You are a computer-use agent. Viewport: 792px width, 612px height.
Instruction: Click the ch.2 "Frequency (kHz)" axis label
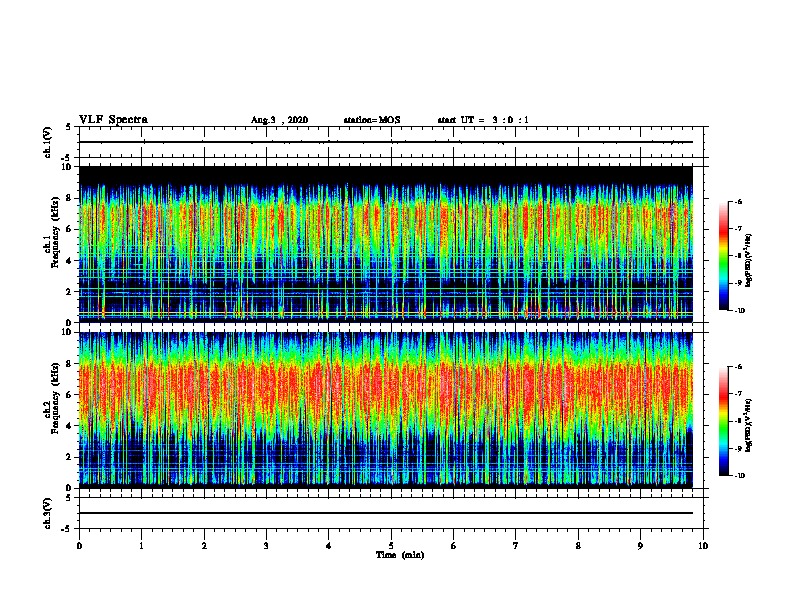click(x=55, y=398)
